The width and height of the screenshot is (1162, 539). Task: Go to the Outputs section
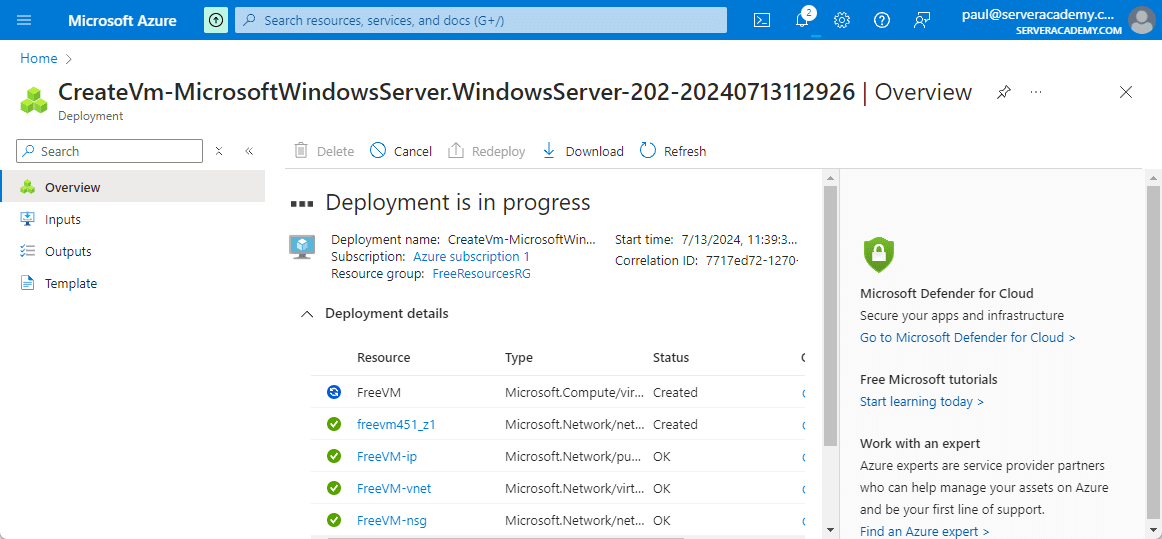pos(68,251)
